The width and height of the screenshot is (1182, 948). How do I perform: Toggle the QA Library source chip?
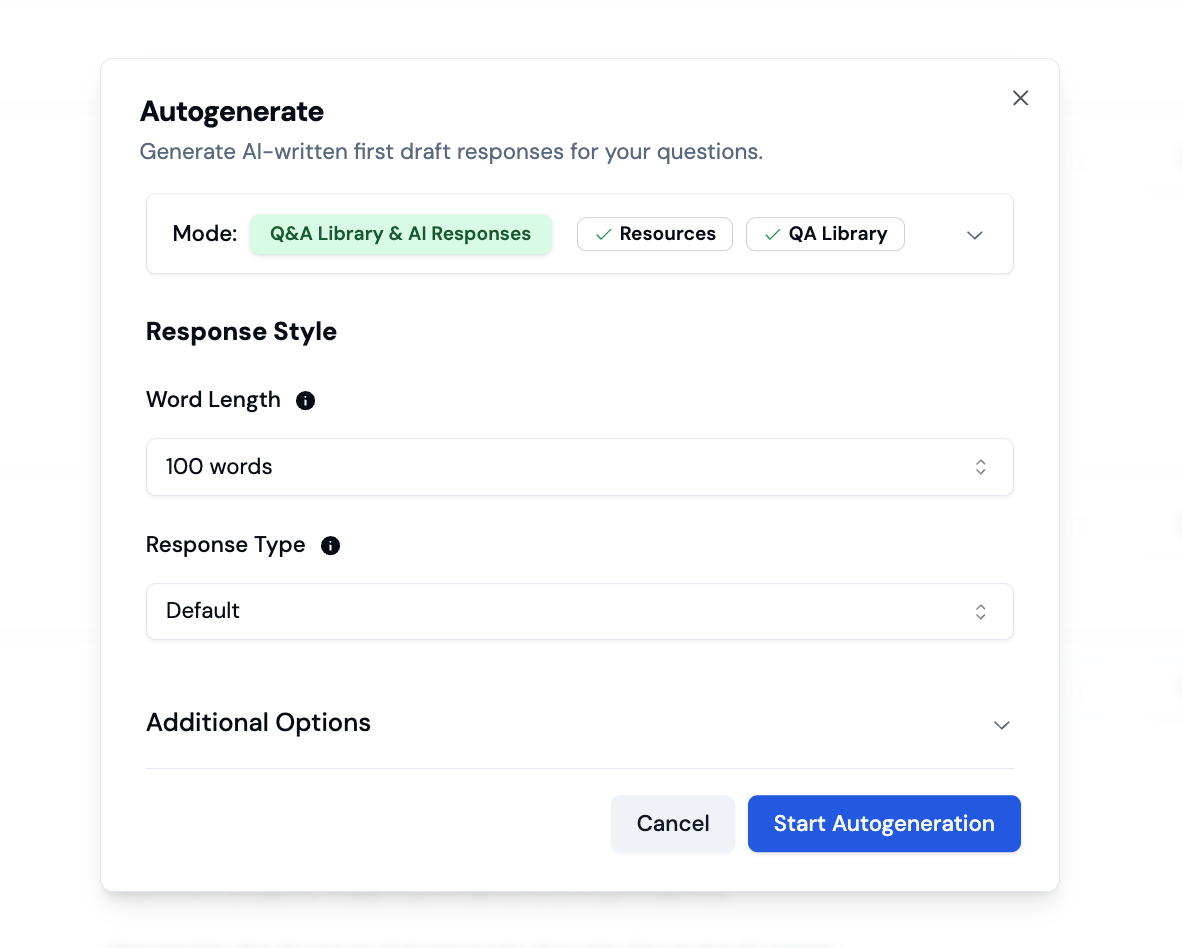click(825, 234)
